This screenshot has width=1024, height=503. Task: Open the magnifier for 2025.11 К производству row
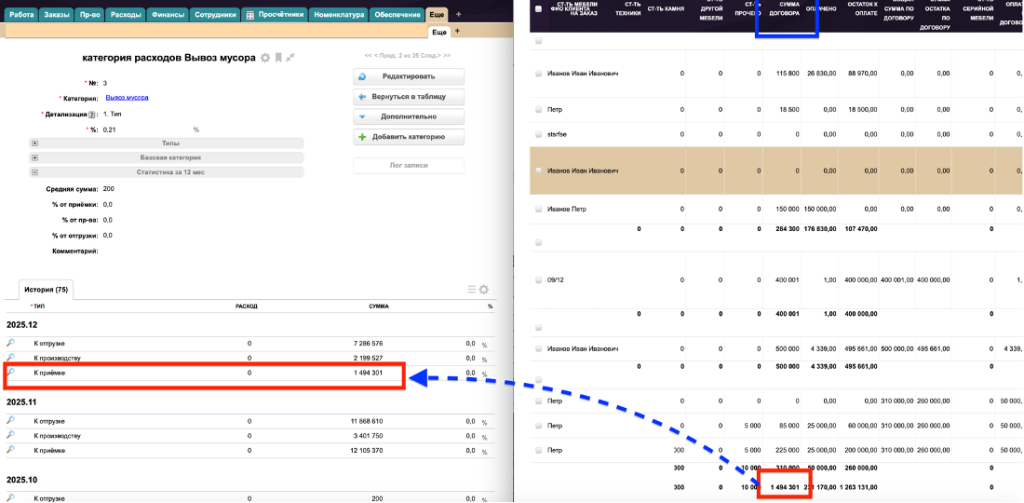11,436
